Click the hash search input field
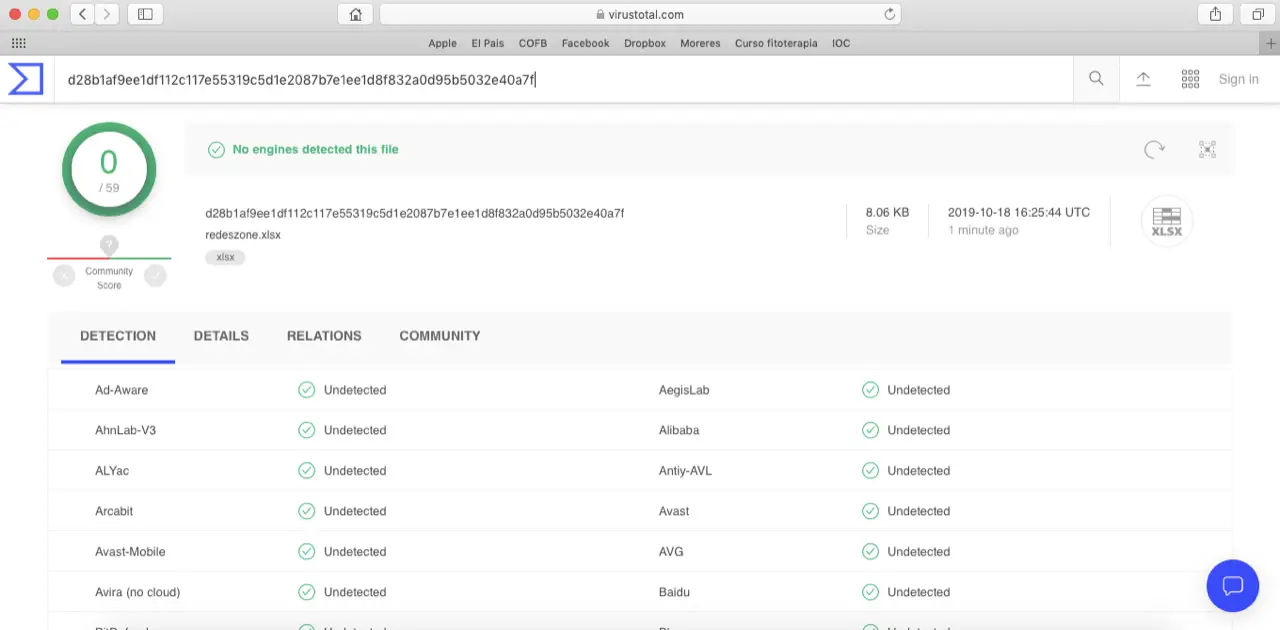 click(560, 79)
